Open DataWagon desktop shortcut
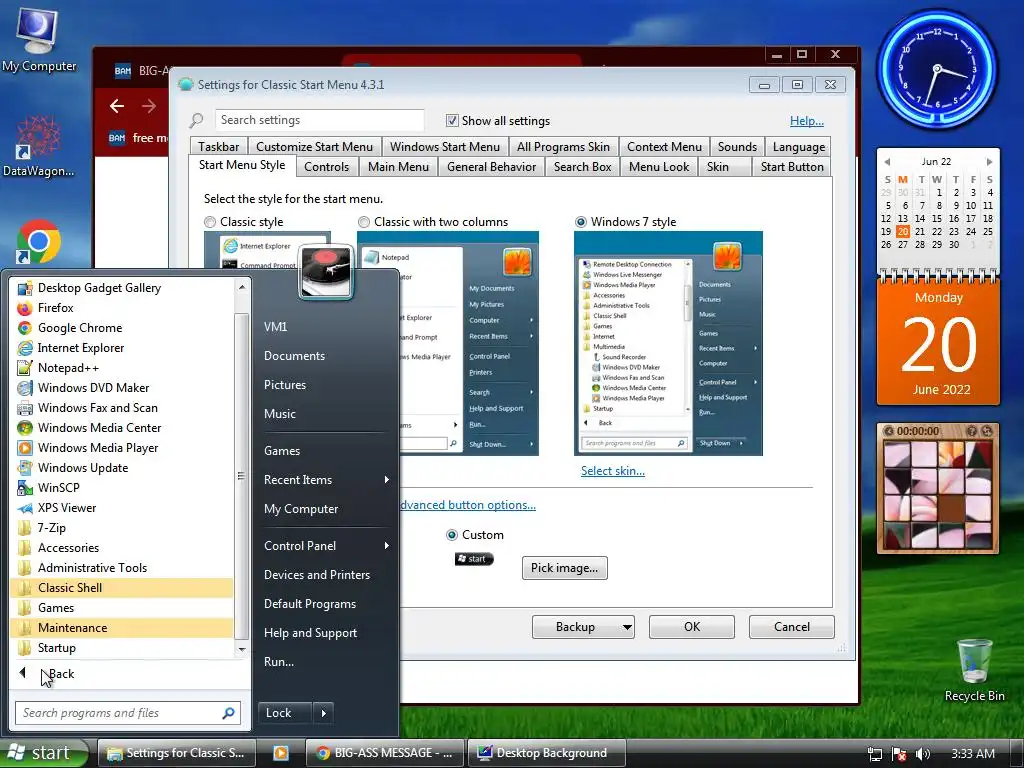Image resolution: width=1024 pixels, height=768 pixels. tap(39, 147)
